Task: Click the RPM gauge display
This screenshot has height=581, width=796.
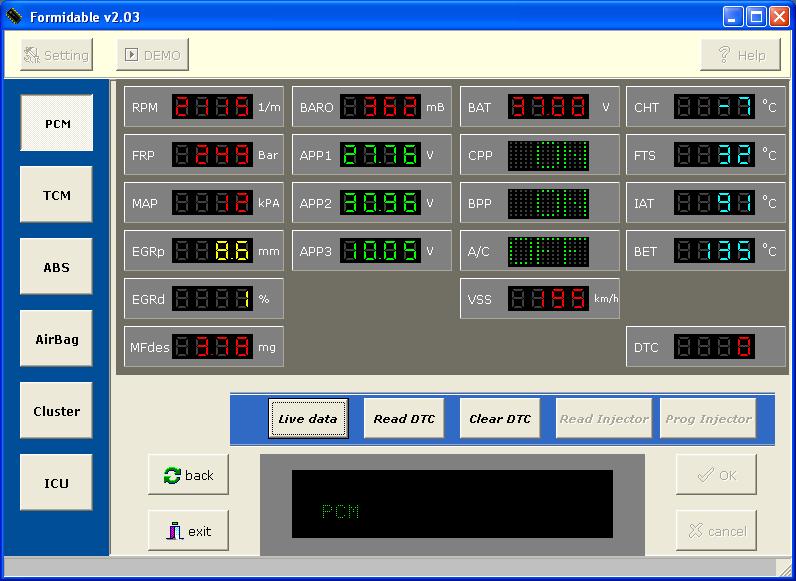Action: (x=212, y=107)
